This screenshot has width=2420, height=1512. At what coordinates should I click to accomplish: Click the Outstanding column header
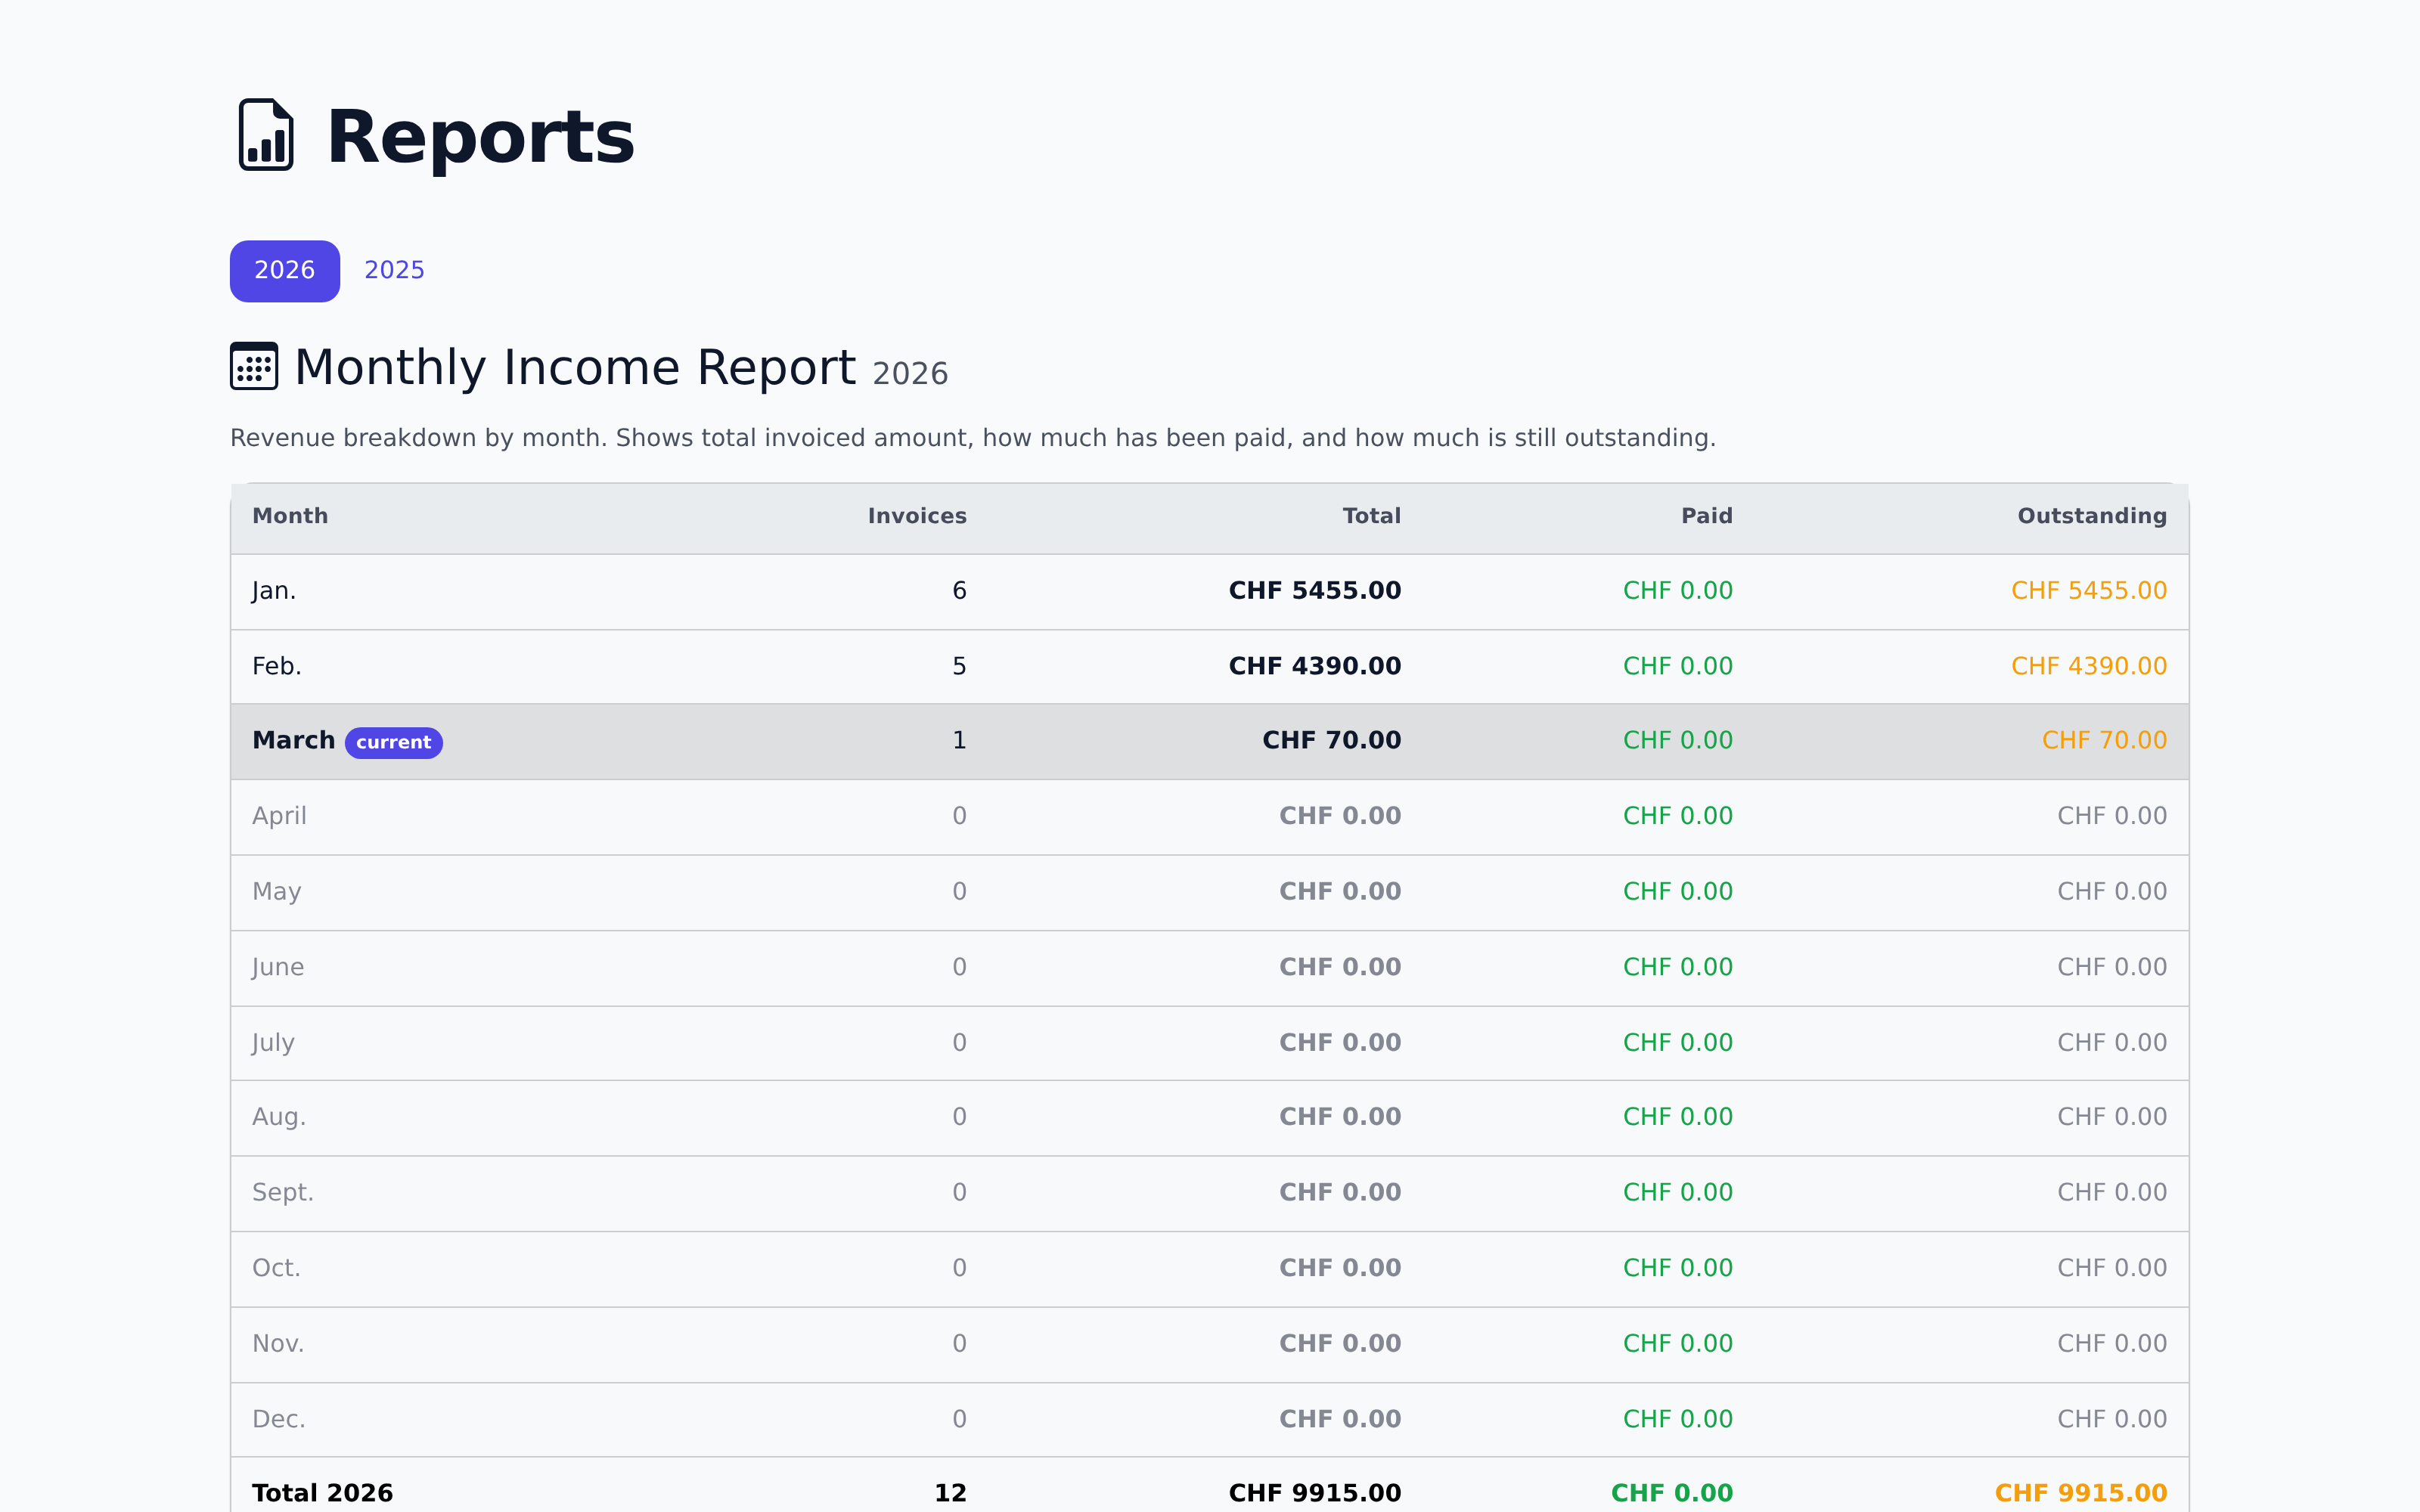coord(2091,516)
